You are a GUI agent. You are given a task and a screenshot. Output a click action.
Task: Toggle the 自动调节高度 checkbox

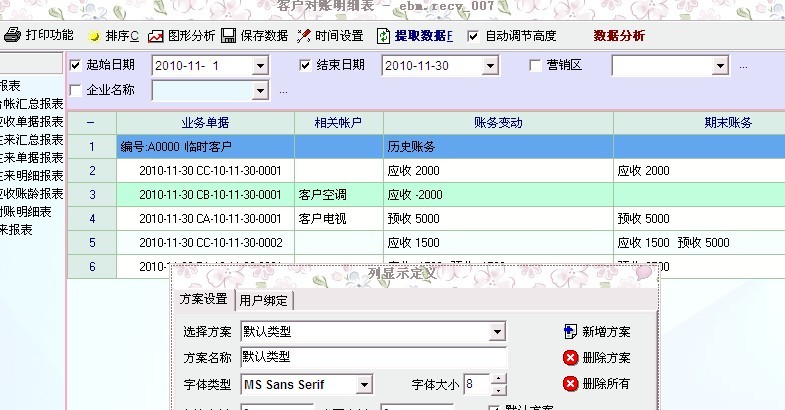point(474,36)
